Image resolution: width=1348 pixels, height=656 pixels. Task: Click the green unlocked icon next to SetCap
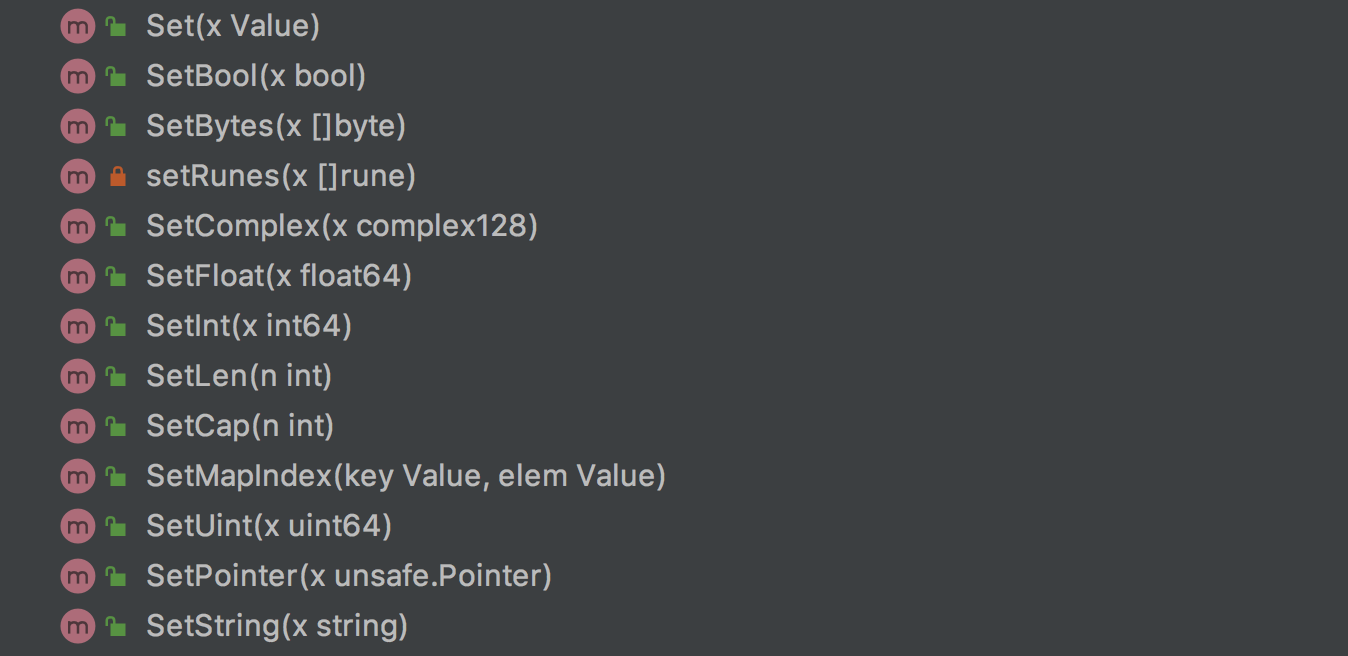(x=117, y=427)
